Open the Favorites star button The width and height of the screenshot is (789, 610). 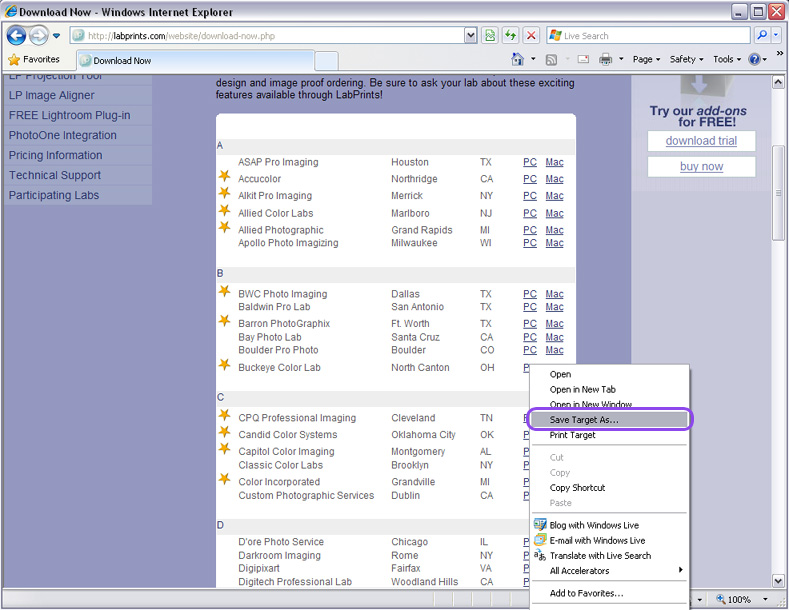pyautogui.click(x=34, y=59)
